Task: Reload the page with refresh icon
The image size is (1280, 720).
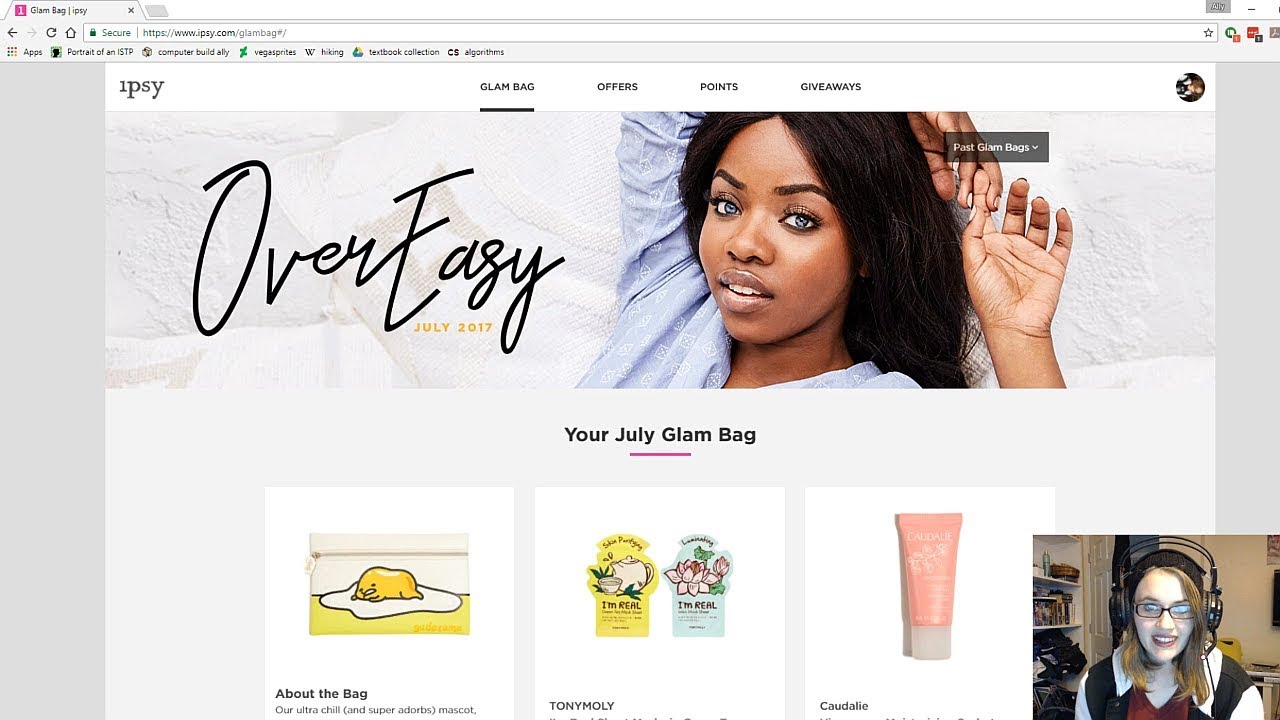Action: 51,33
